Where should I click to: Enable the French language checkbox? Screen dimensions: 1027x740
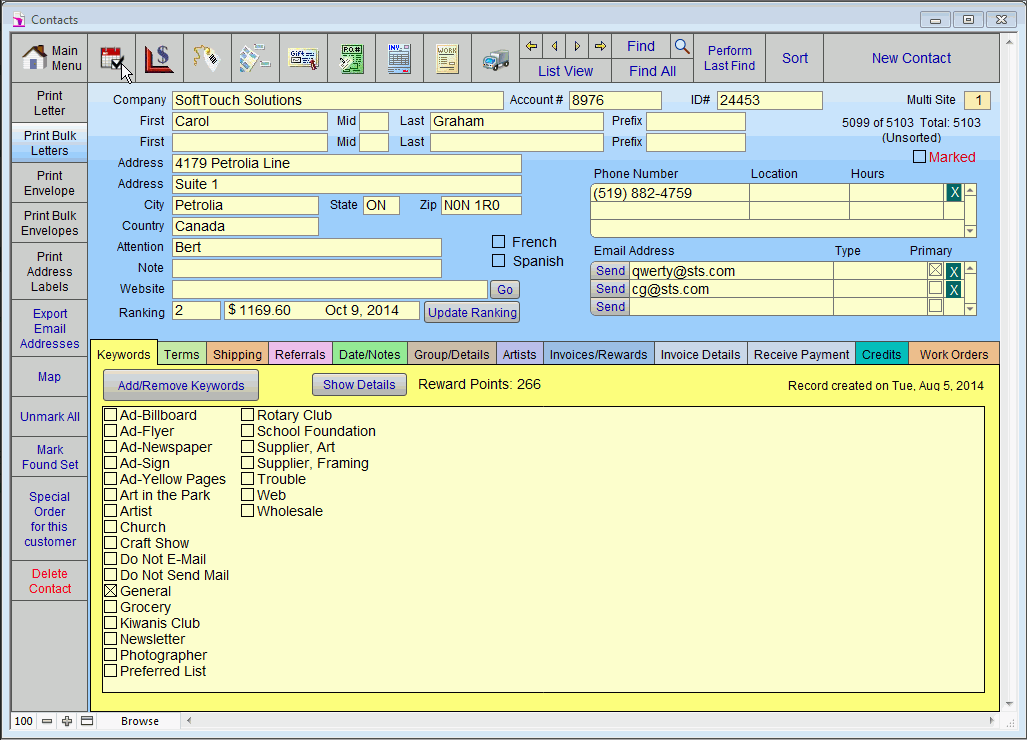tap(498, 242)
